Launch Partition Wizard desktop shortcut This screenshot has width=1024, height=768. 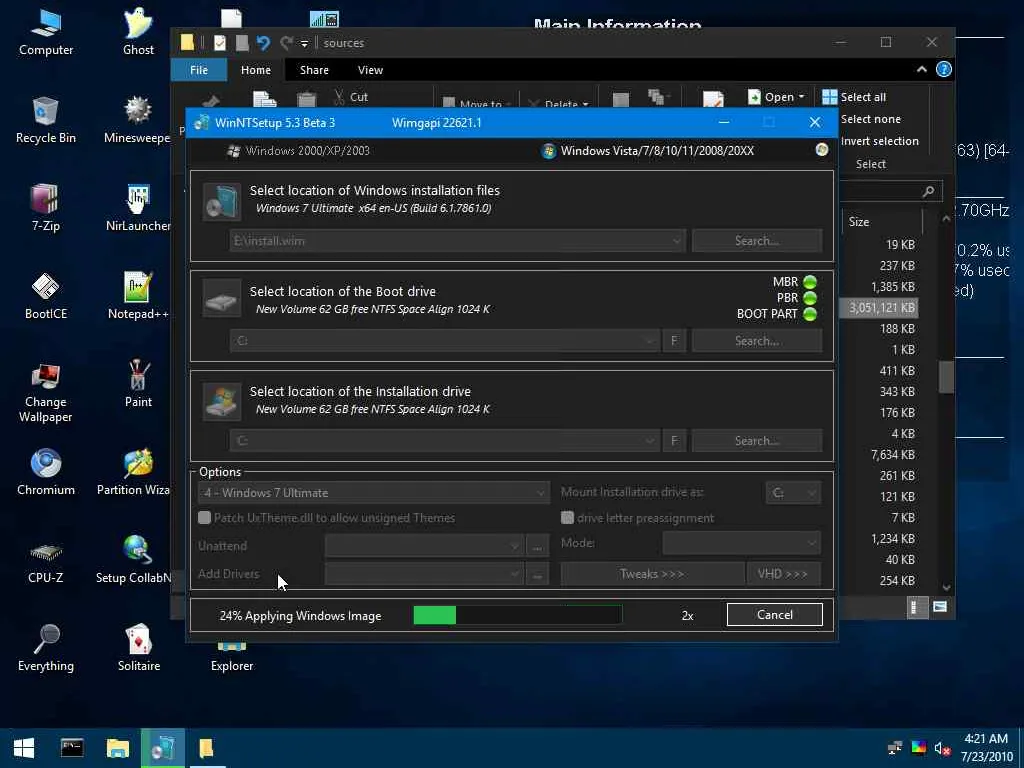[x=133, y=472]
